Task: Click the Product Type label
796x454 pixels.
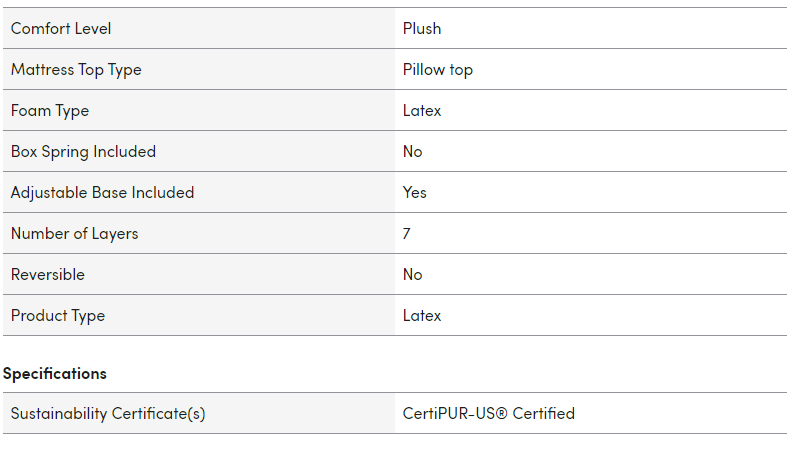Action: coord(57,315)
